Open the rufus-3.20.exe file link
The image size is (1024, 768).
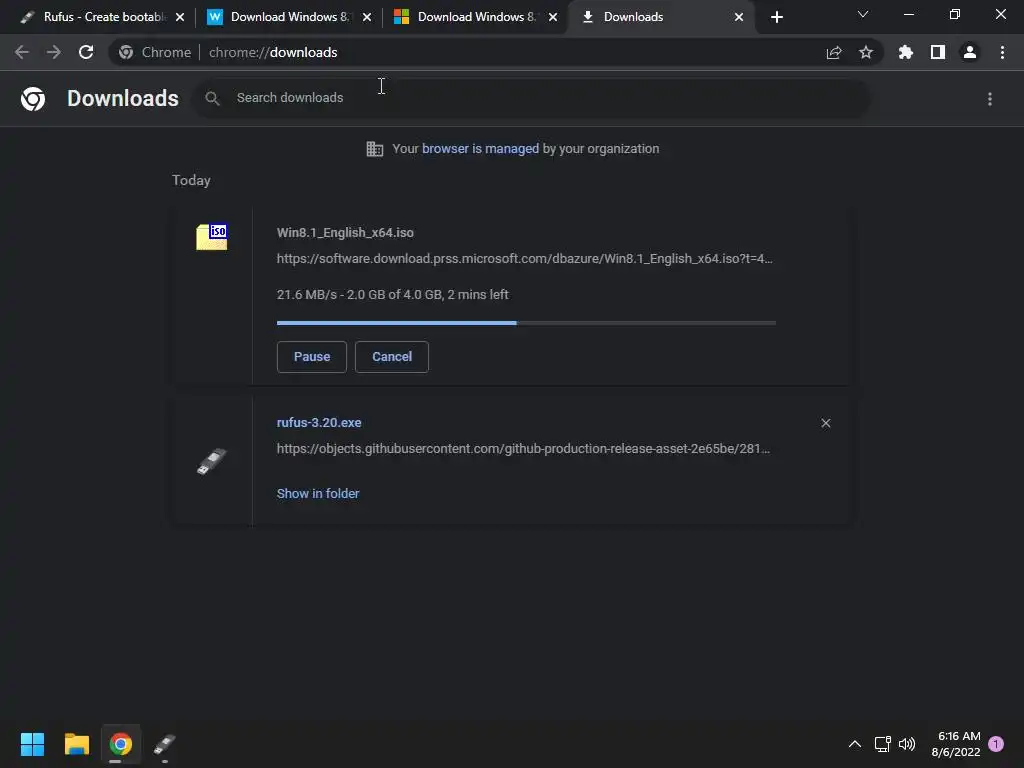tap(319, 423)
